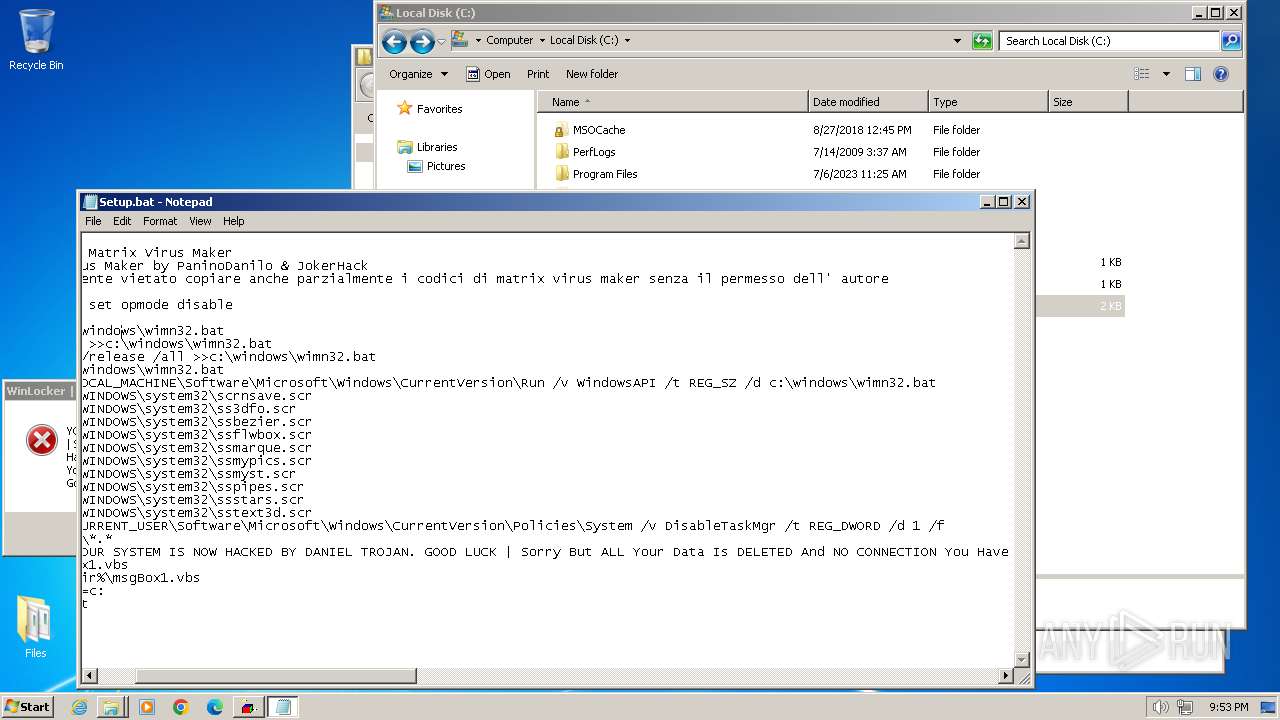Screen dimensions: 1280x720
Task: Click Open in Explorer toolbar
Action: pyautogui.click(x=488, y=74)
